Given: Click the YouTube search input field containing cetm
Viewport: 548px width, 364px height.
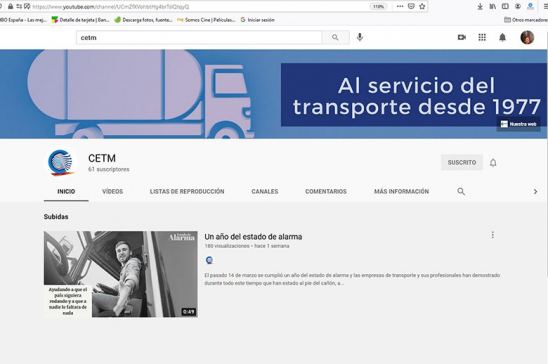Looking at the screenshot, I should click(199, 37).
